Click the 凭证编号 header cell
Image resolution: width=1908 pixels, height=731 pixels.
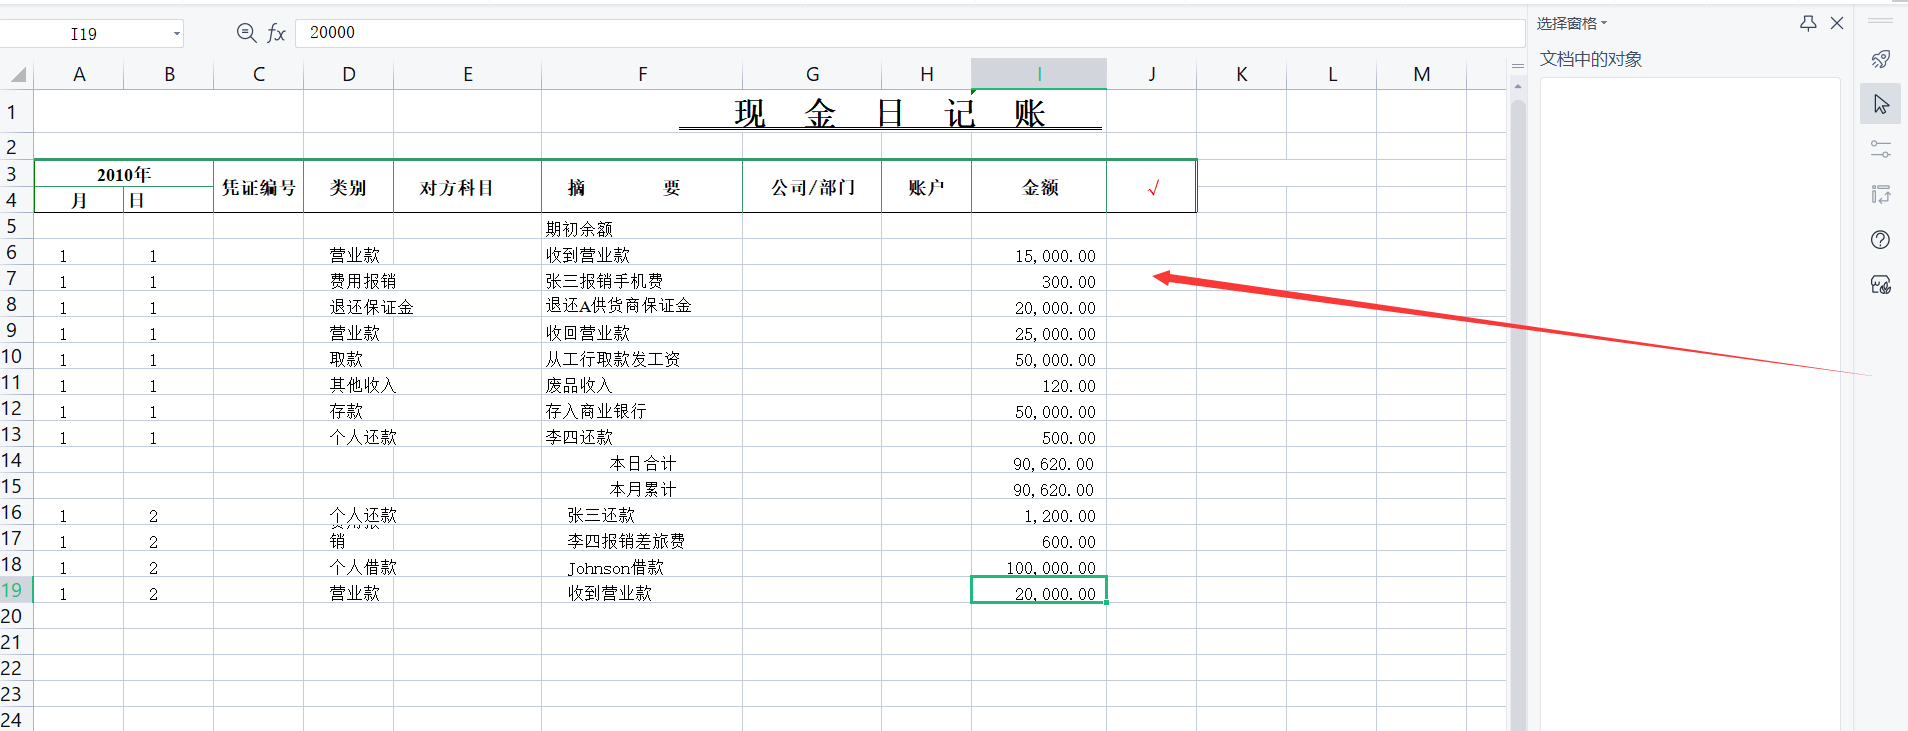pos(259,187)
